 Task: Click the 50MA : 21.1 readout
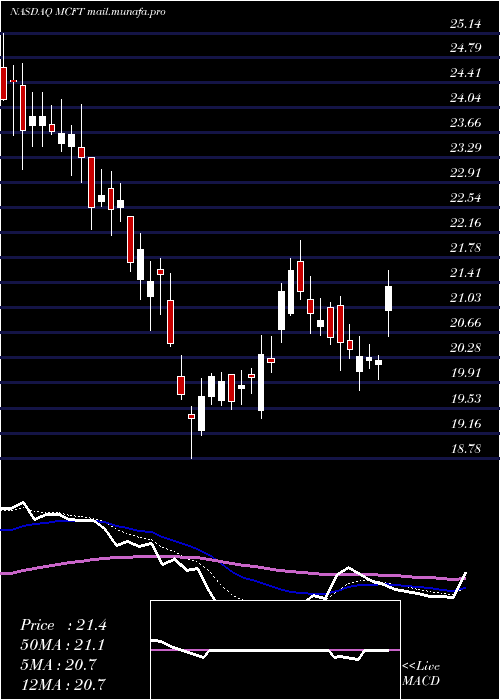pyautogui.click(x=63, y=645)
